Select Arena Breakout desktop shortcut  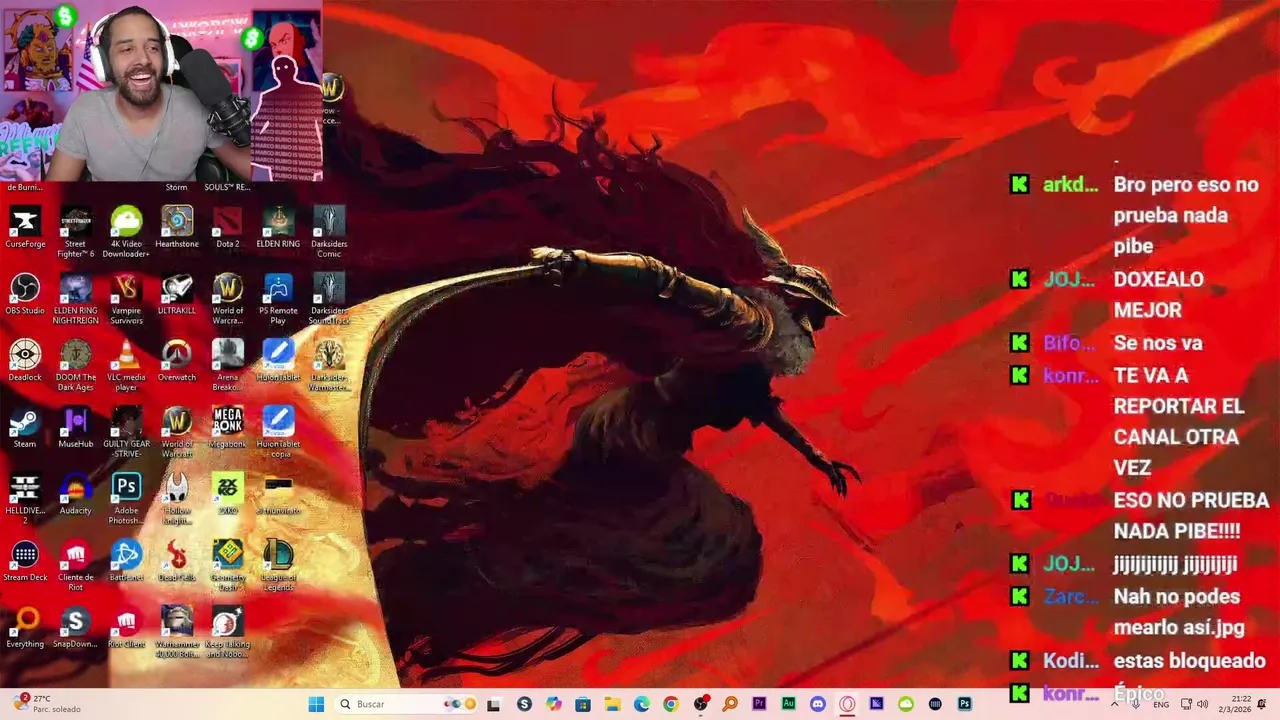tap(228, 366)
